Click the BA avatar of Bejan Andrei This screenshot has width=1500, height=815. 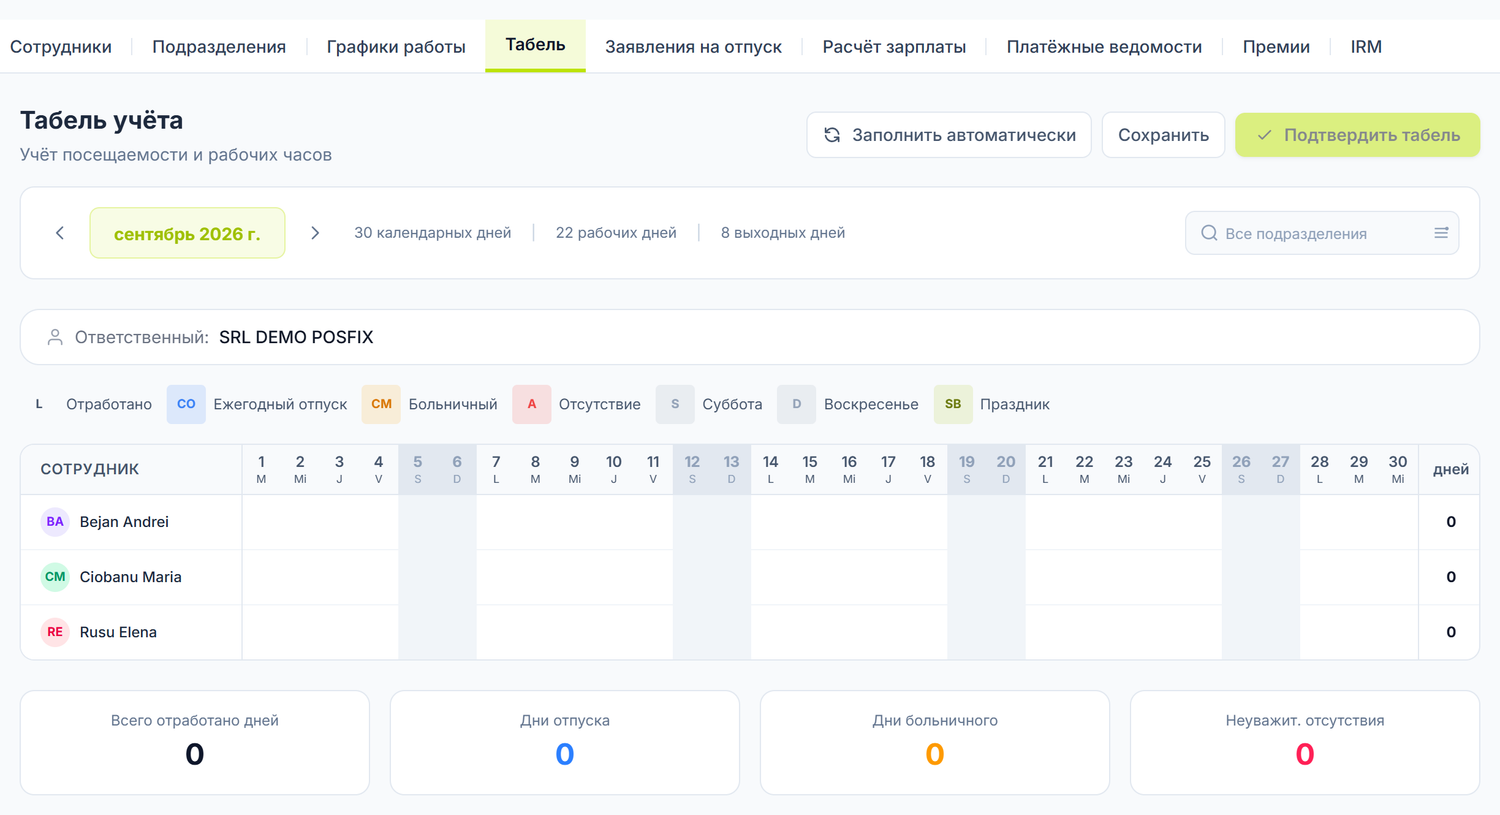coord(55,522)
